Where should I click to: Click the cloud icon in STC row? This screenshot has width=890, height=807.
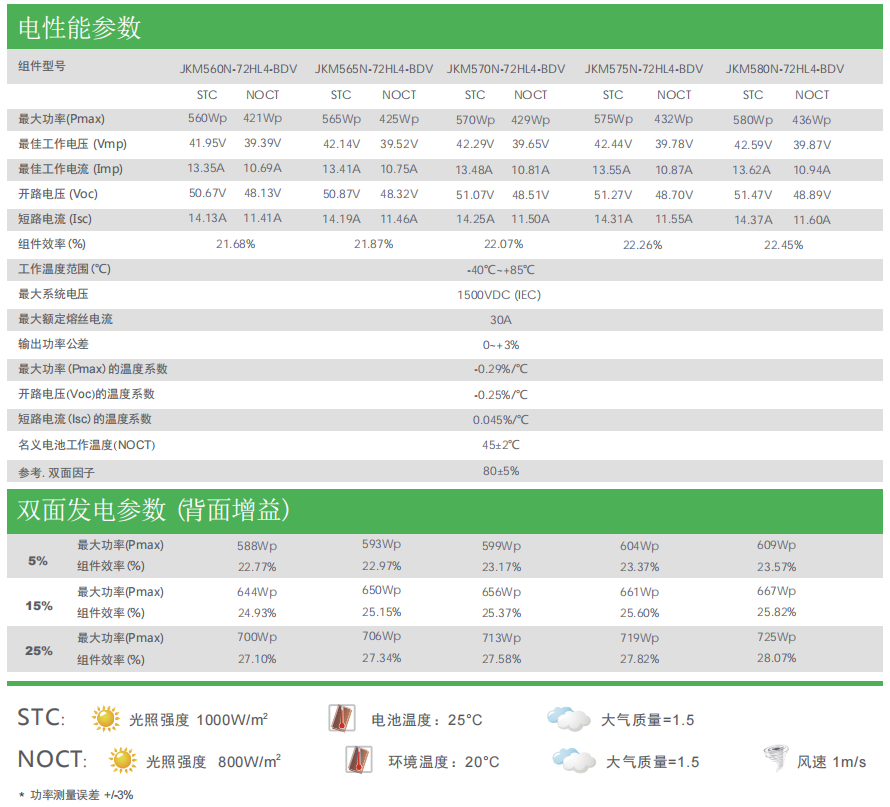tap(568, 718)
